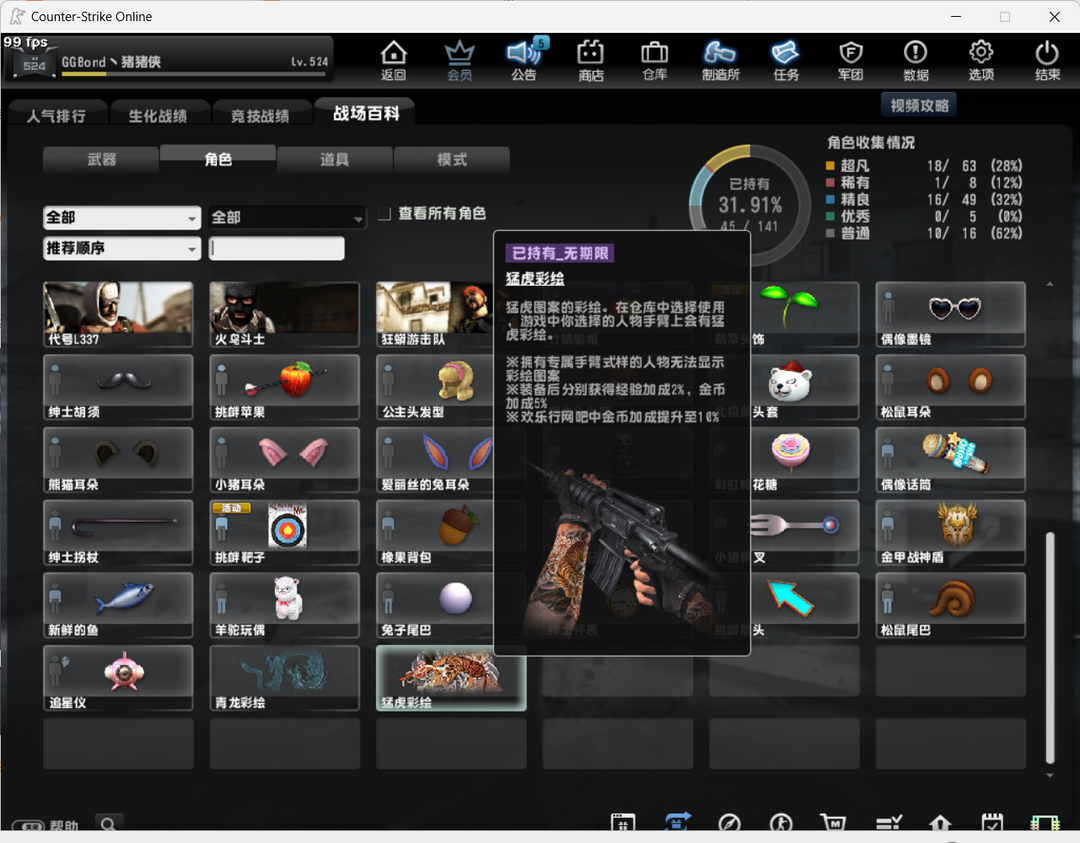Open 选项 settings gear icon
The image size is (1080, 843).
pos(981,61)
